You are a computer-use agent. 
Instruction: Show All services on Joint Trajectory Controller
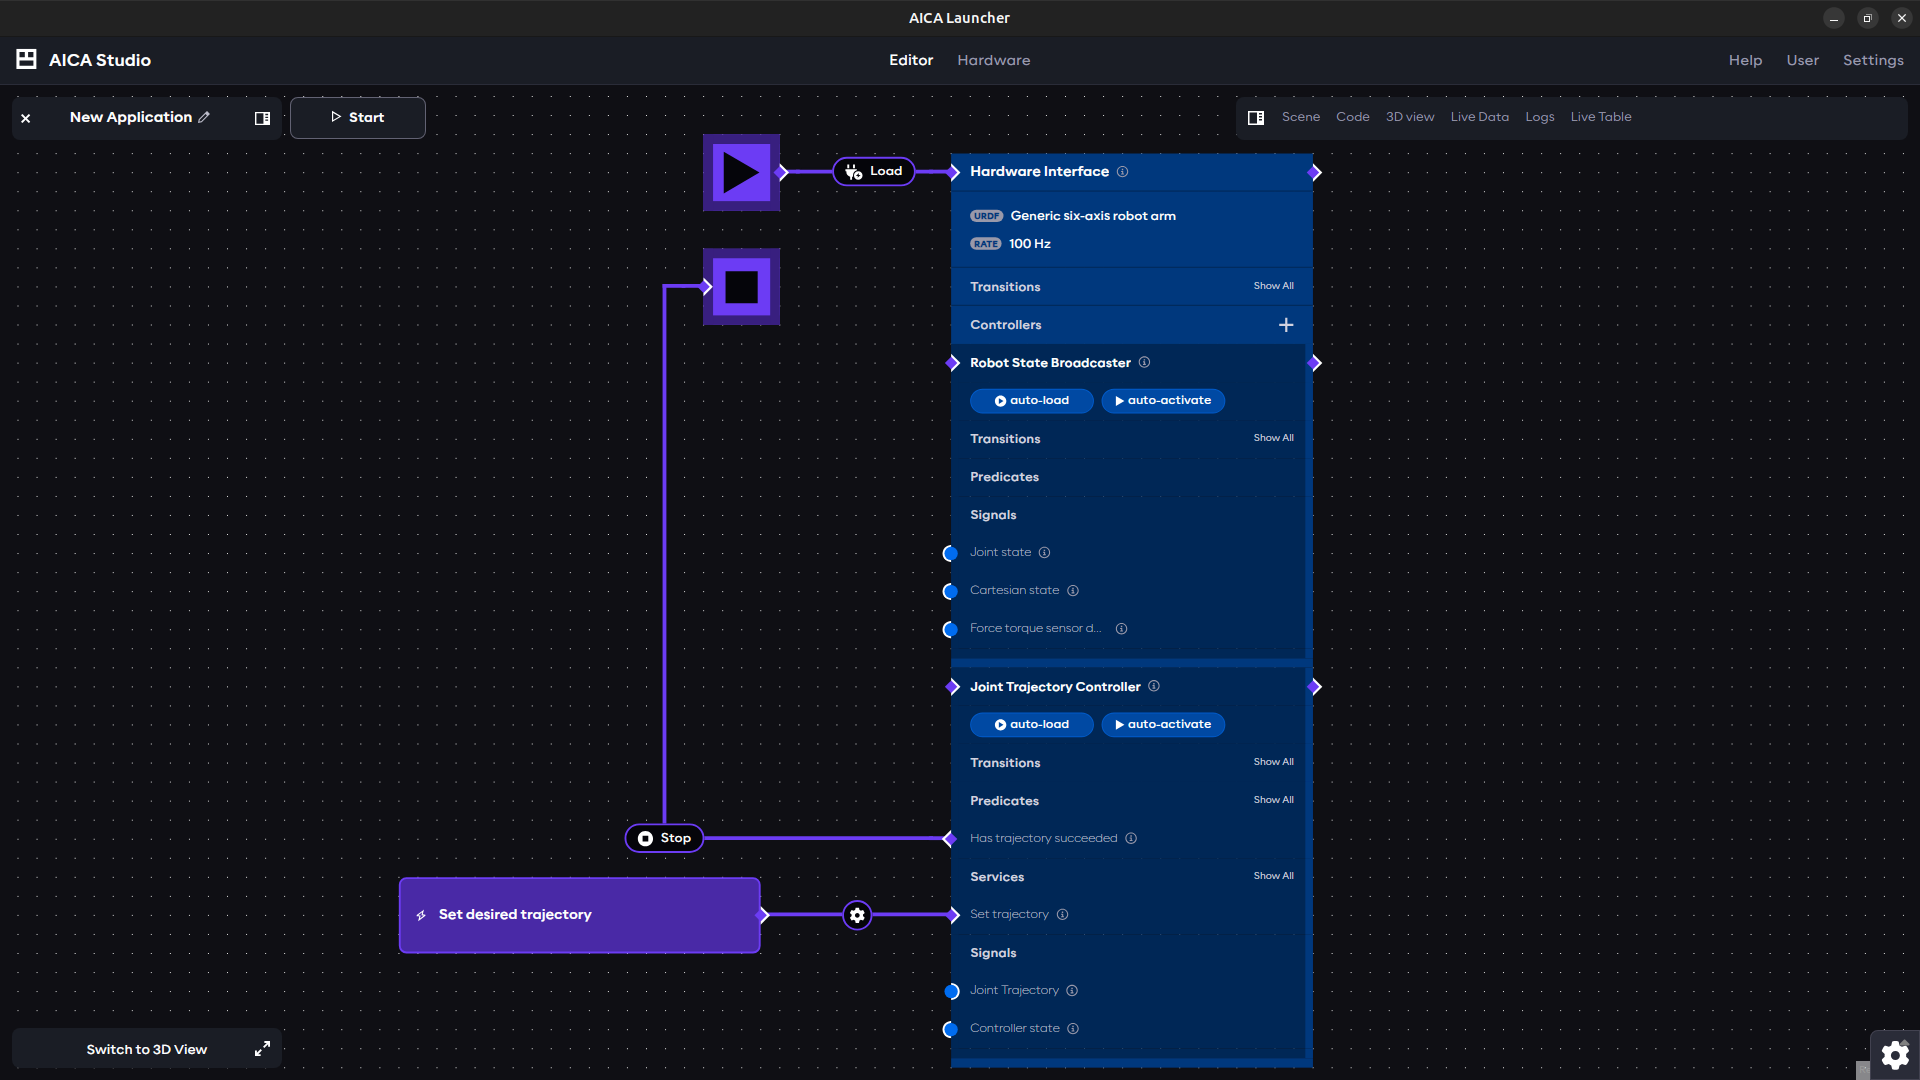point(1272,875)
